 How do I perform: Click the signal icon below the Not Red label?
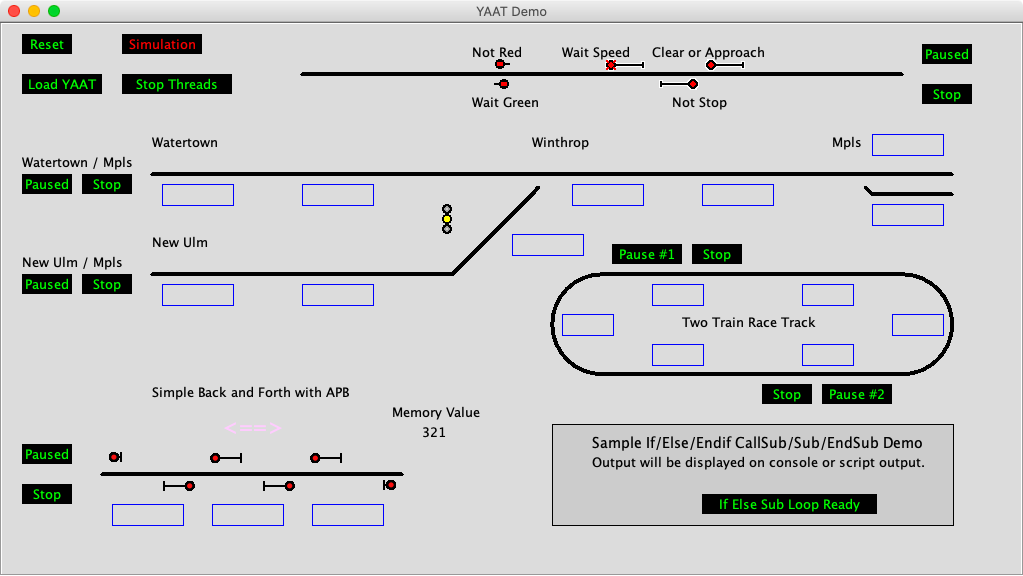[x=501, y=65]
